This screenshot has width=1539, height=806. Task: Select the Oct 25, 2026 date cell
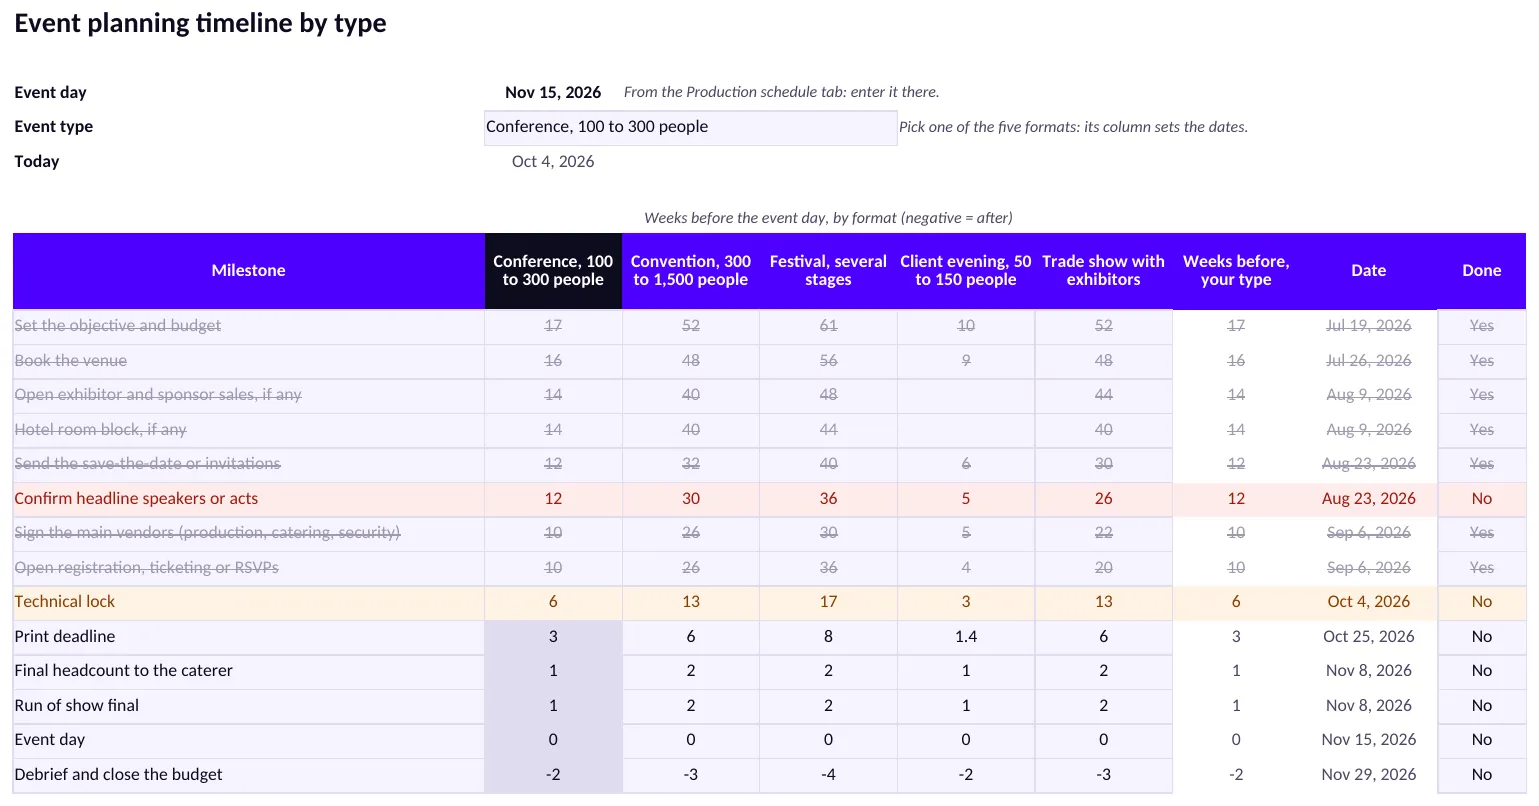(x=1369, y=637)
